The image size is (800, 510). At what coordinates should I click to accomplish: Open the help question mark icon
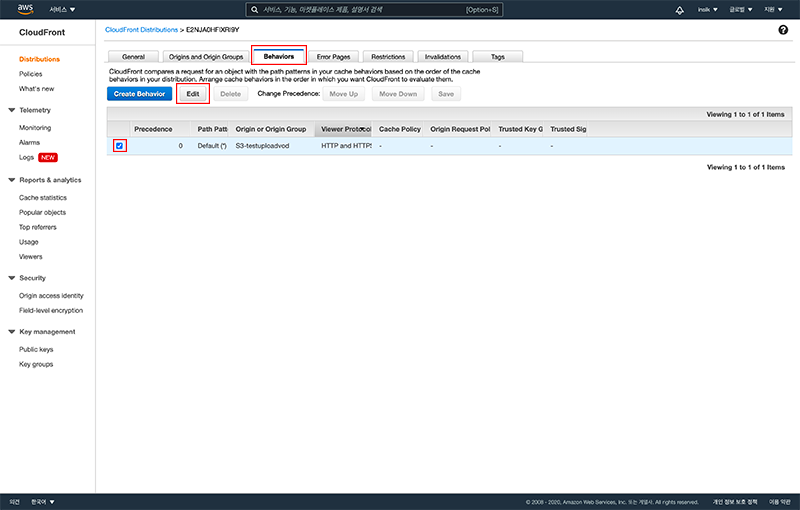point(783,30)
